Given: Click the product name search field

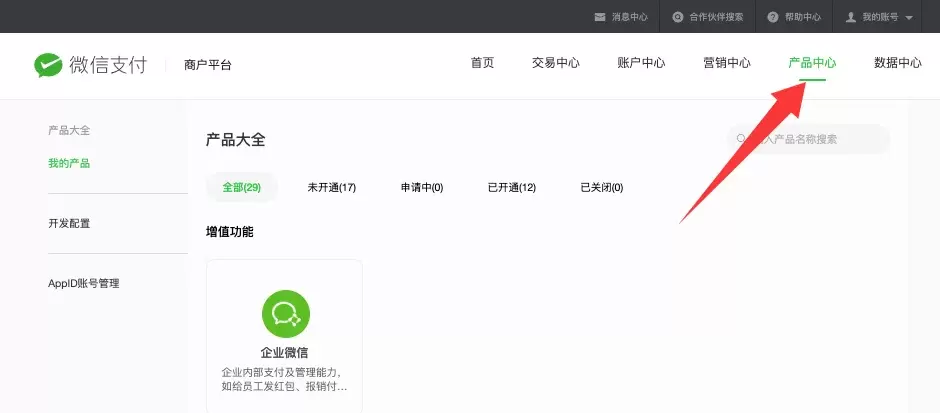Looking at the screenshot, I should coord(808,139).
